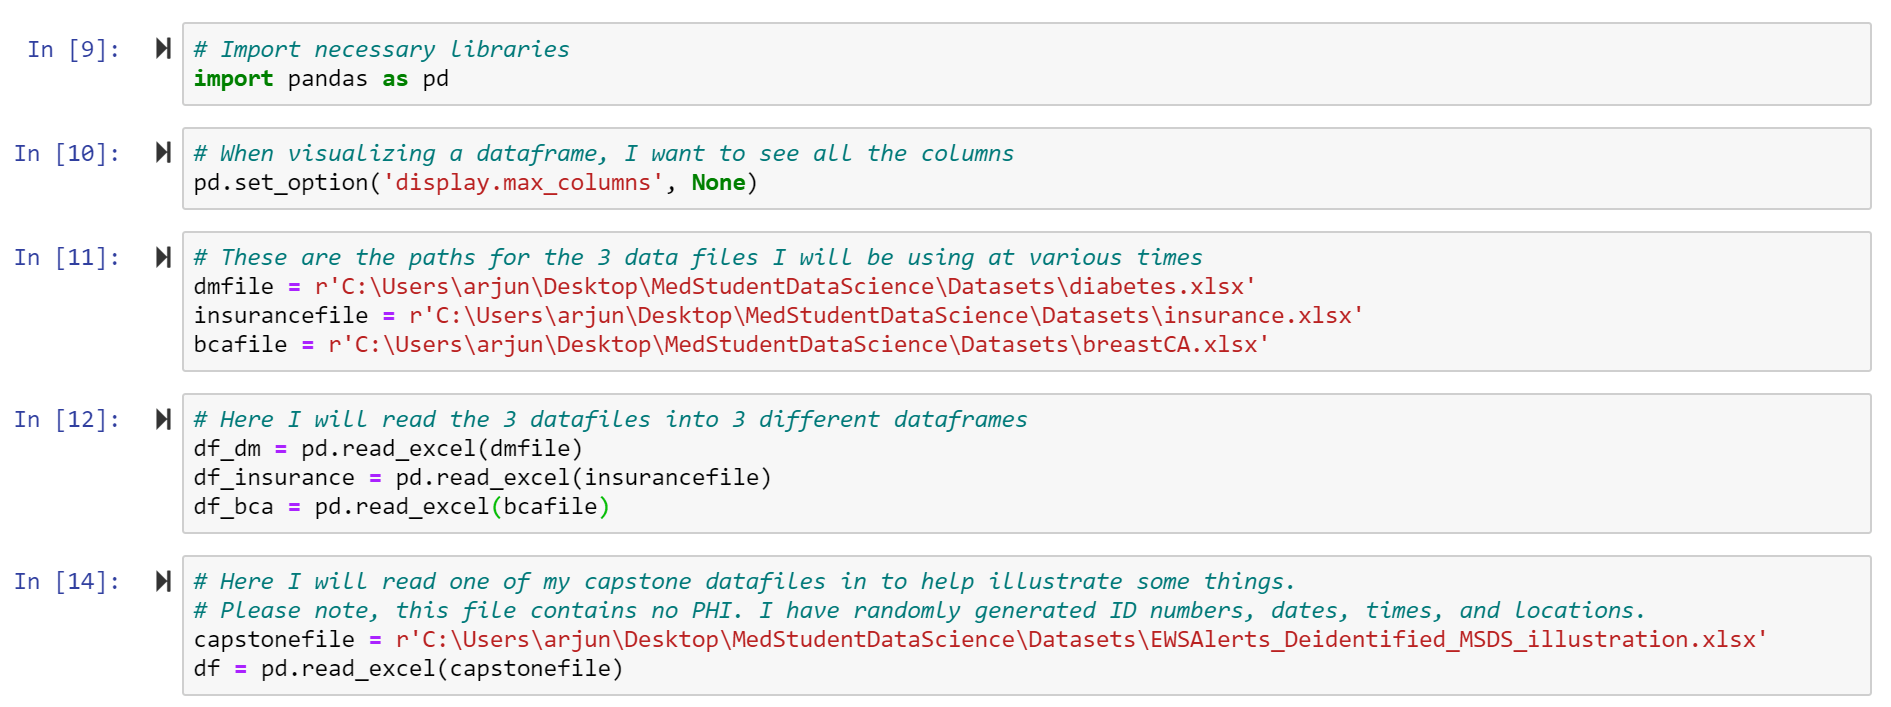
Task: Select the In [10] cell prompt
Action: (x=67, y=153)
